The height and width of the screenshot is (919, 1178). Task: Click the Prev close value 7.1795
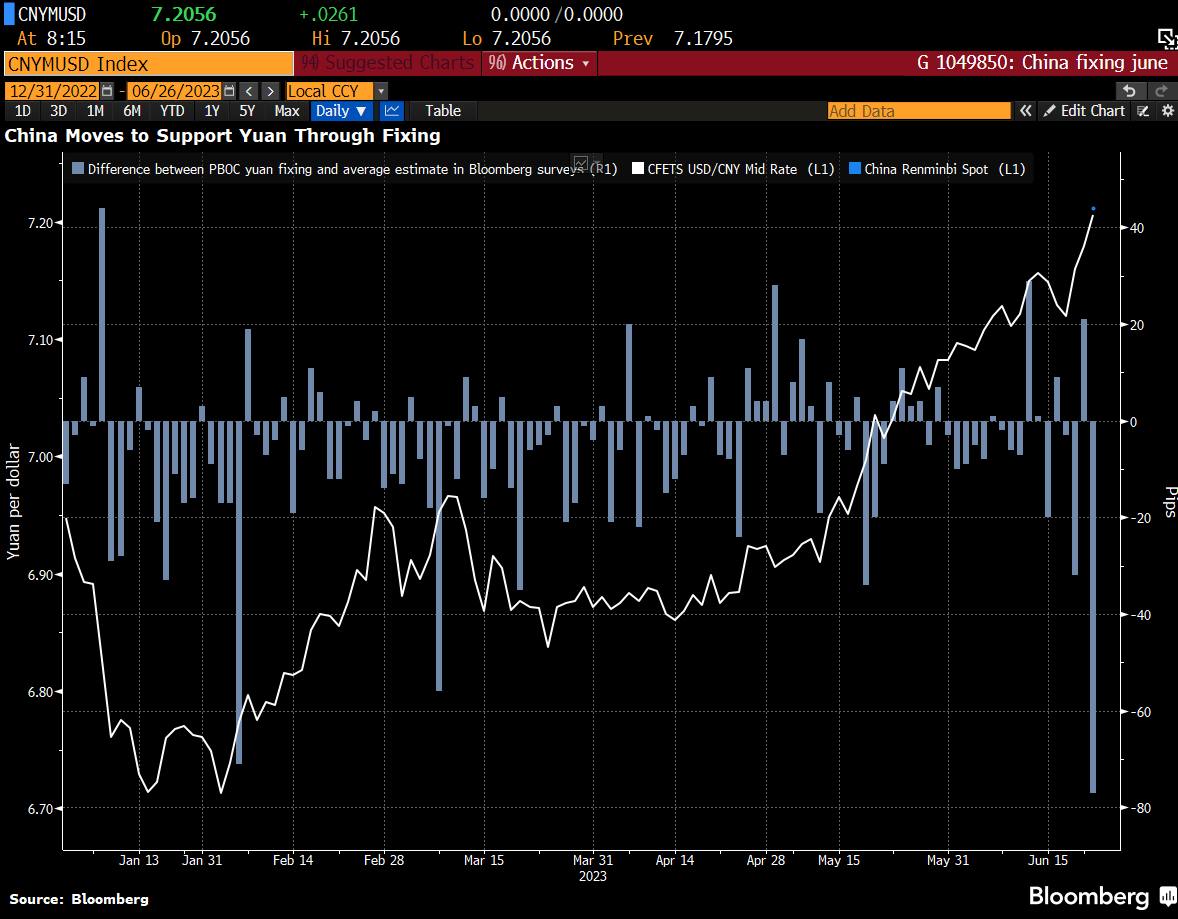[x=703, y=38]
